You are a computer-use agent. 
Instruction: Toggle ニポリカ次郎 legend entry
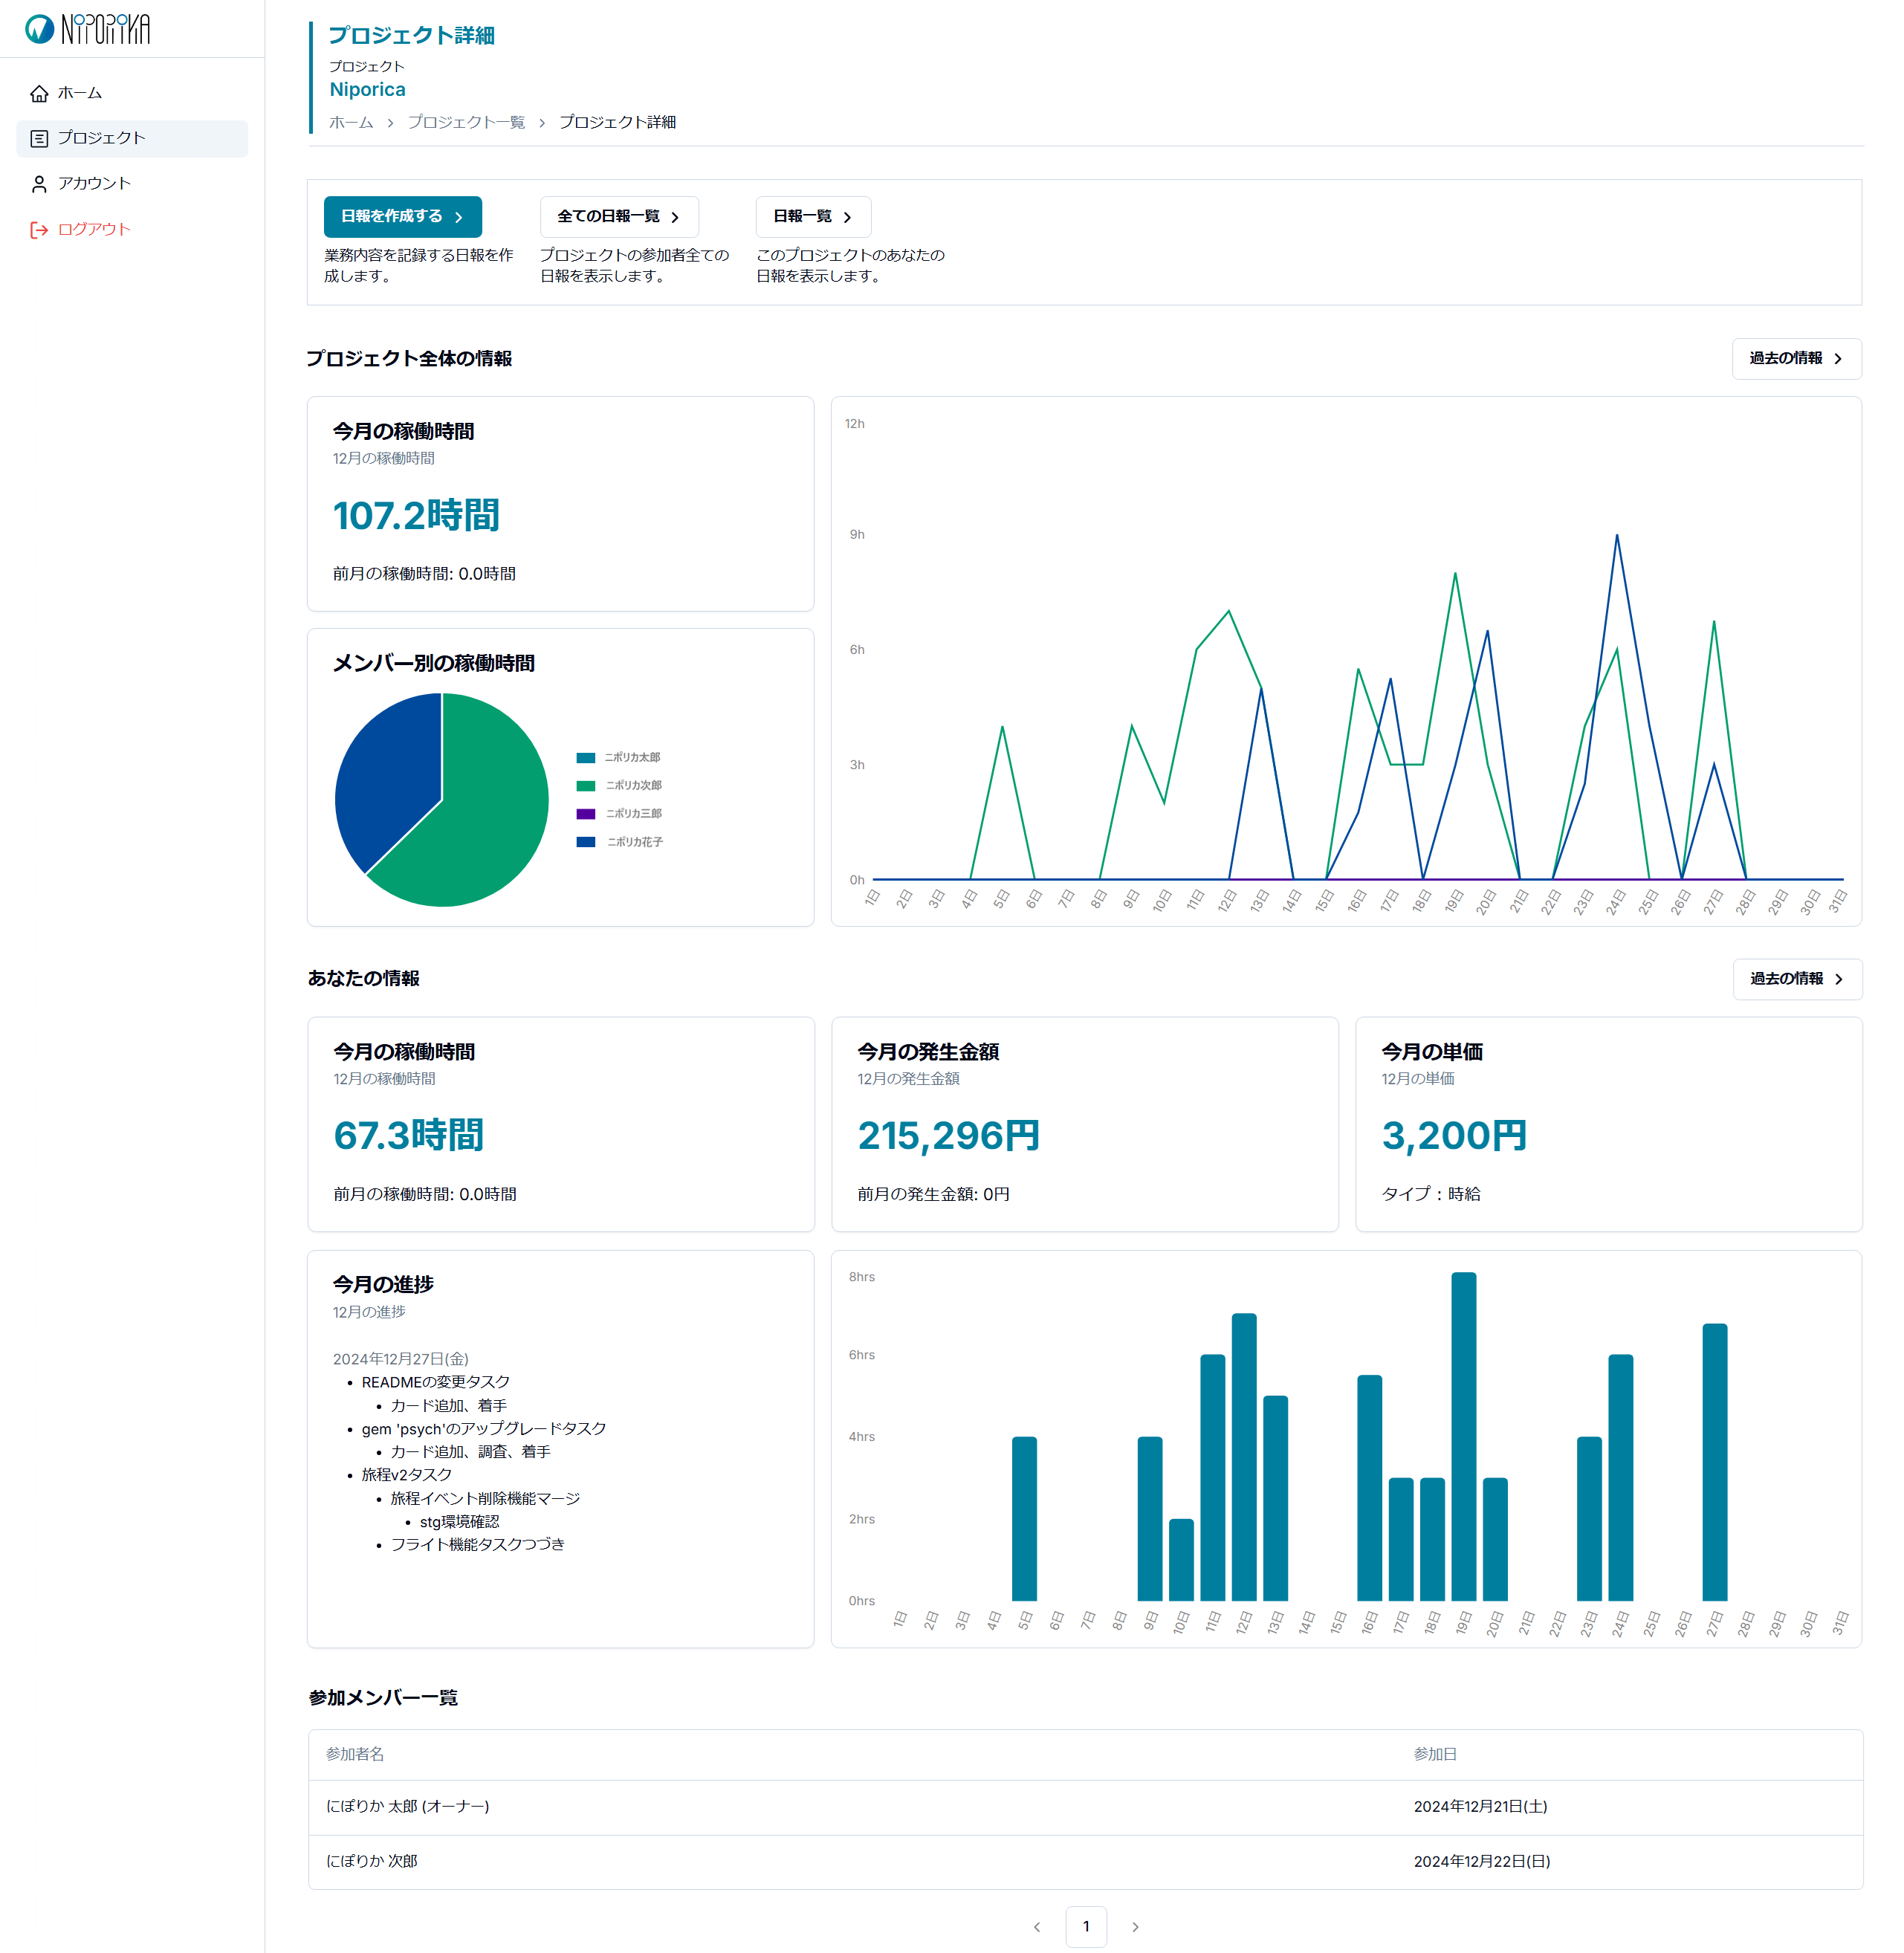[633, 785]
